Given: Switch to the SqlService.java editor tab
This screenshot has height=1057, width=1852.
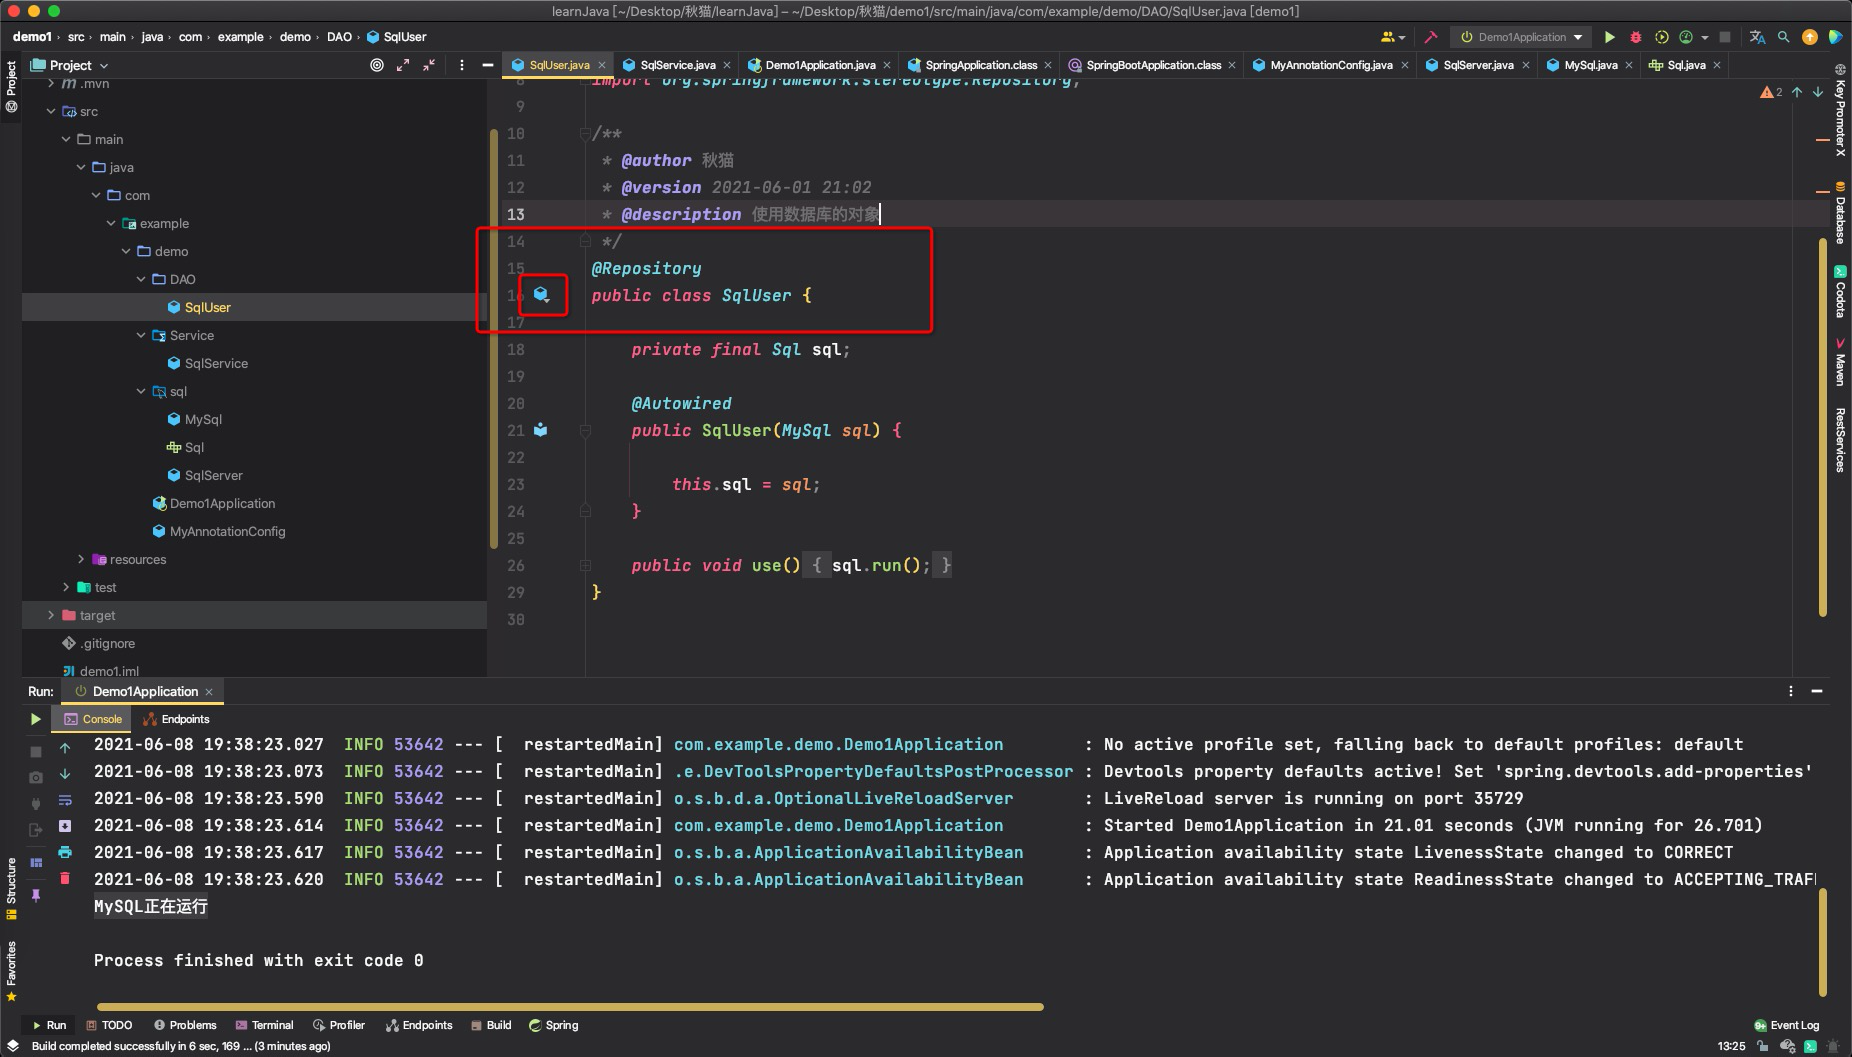Looking at the screenshot, I should tap(677, 65).
